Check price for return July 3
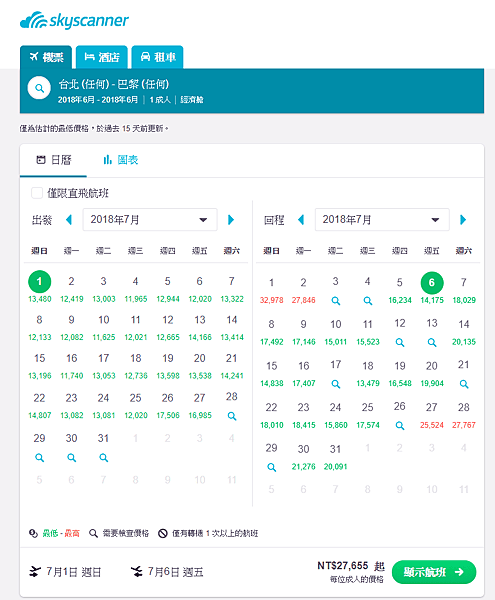The width and height of the screenshot is (495, 600). pyautogui.click(x=335, y=301)
